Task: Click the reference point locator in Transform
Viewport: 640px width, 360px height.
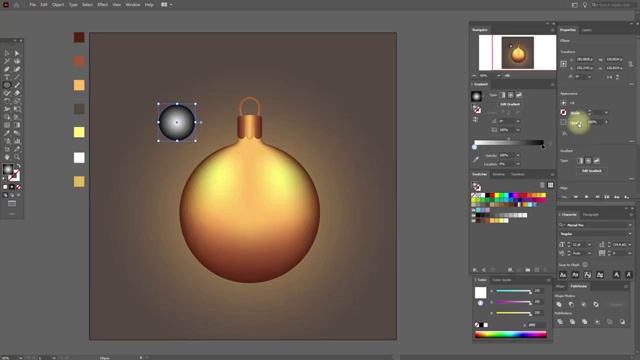Action: pyautogui.click(x=564, y=64)
